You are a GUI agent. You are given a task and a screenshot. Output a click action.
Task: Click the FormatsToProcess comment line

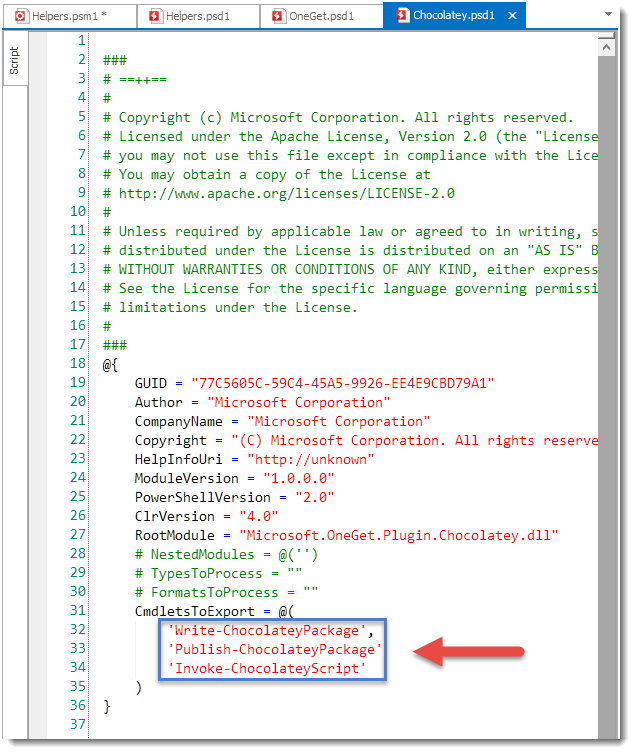pos(226,592)
